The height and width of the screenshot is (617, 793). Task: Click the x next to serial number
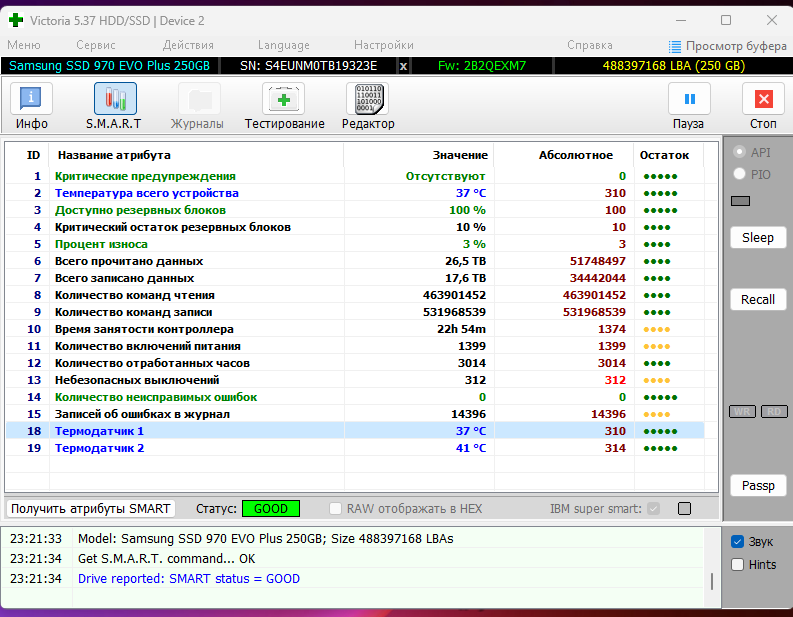[x=403, y=66]
